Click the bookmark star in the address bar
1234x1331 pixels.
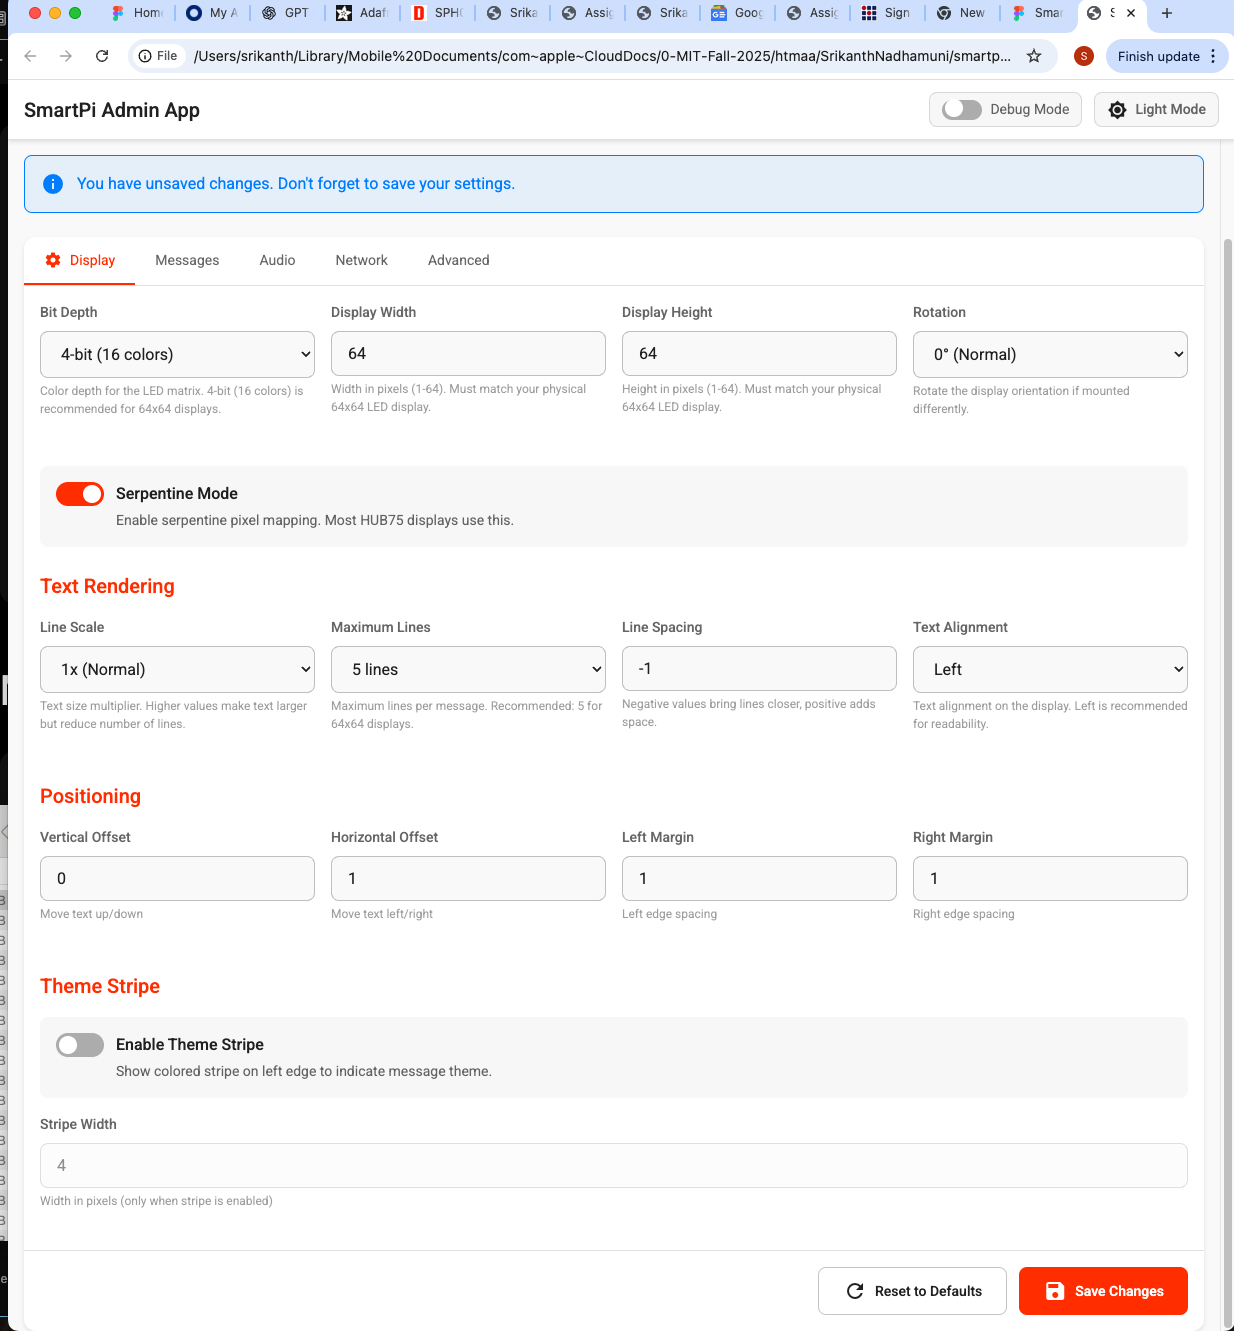pos(1034,56)
